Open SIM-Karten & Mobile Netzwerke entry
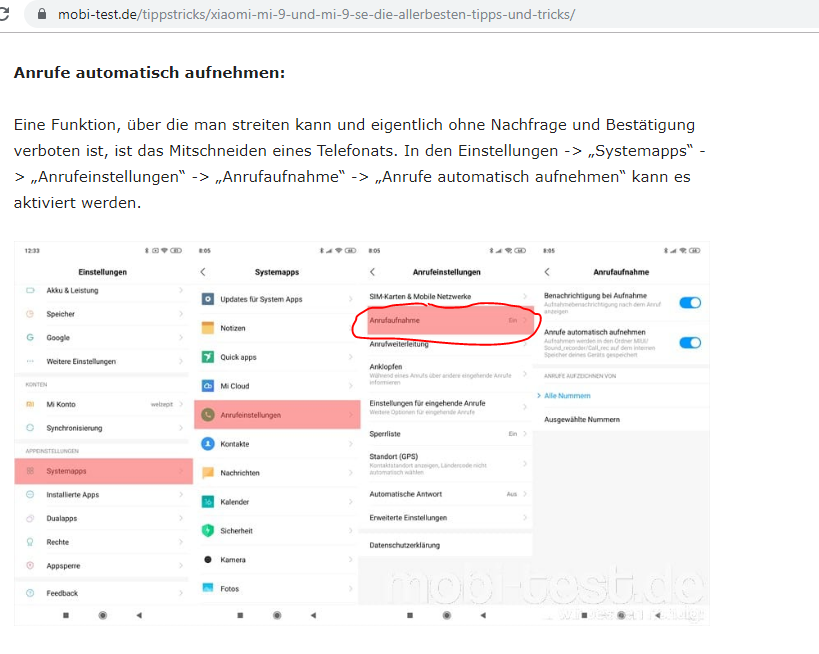819x654 pixels. [447, 296]
